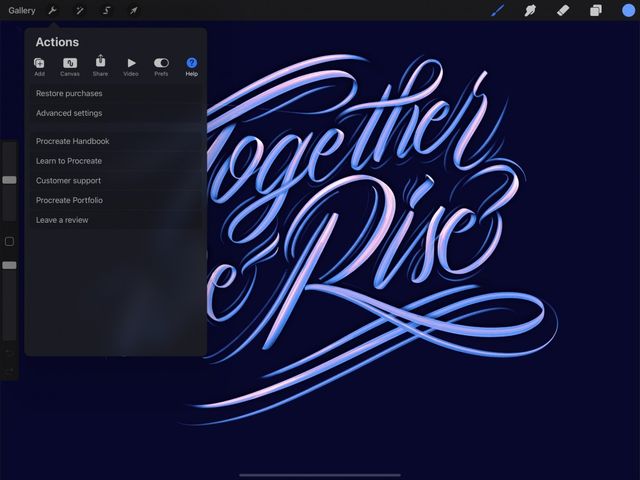Open the active color swatch
The image size is (640, 480).
coord(627,10)
